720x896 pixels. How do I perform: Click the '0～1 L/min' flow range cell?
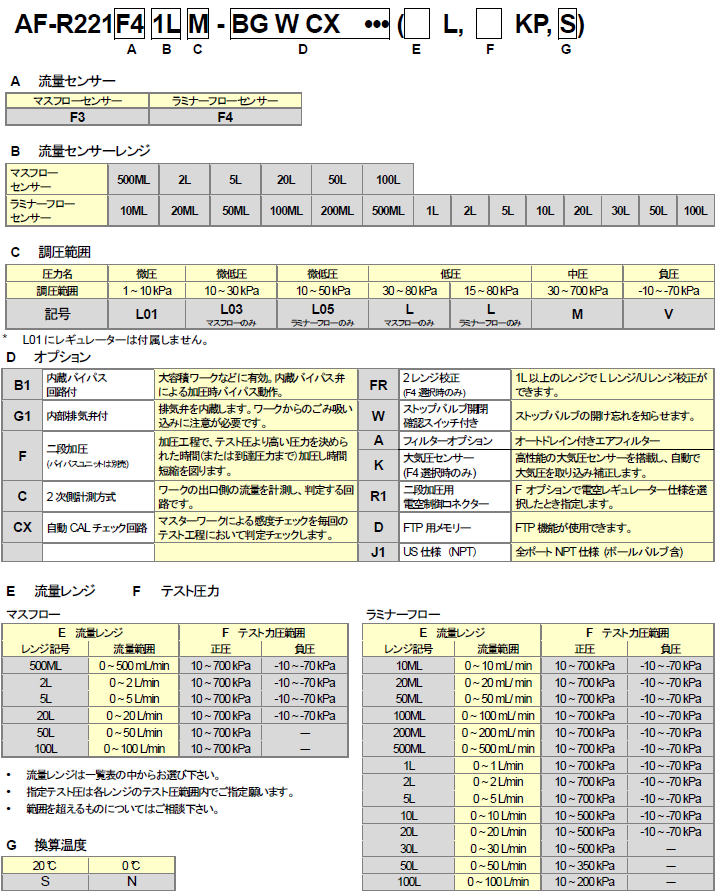(x=498, y=766)
